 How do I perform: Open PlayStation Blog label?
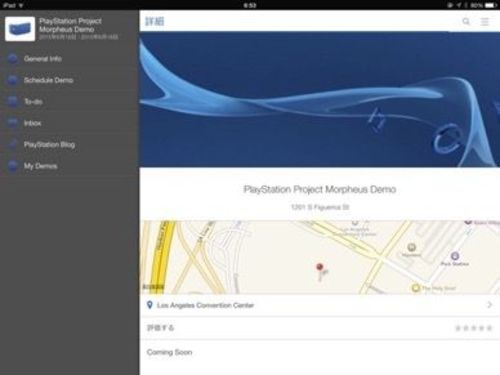[49, 145]
